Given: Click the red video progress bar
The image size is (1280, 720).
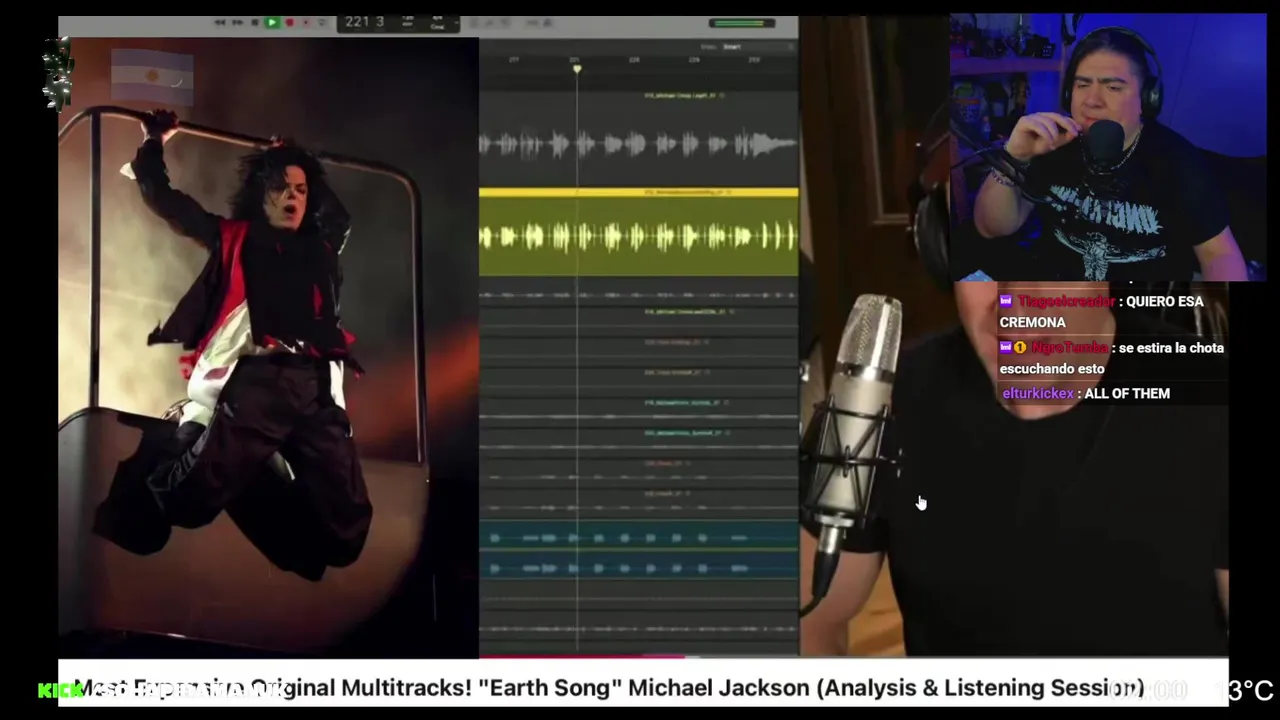Looking at the screenshot, I should click(582, 657).
